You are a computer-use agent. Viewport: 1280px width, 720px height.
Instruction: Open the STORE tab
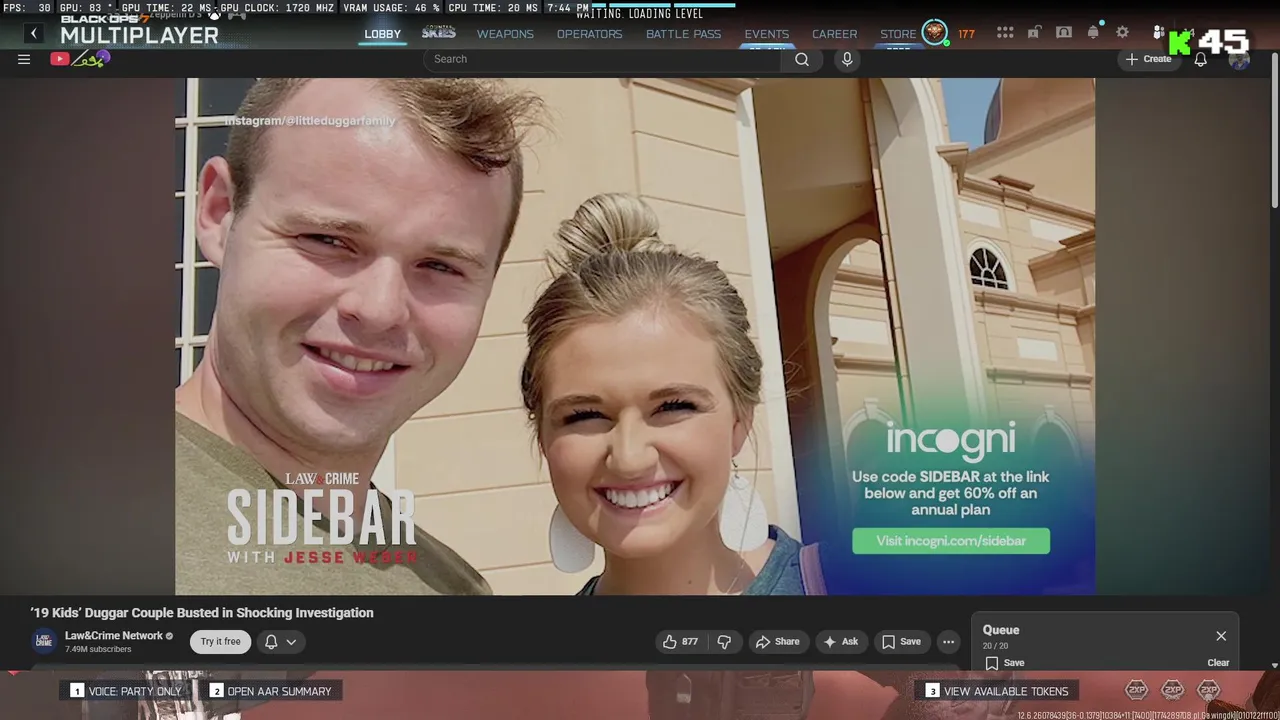pyautogui.click(x=897, y=34)
